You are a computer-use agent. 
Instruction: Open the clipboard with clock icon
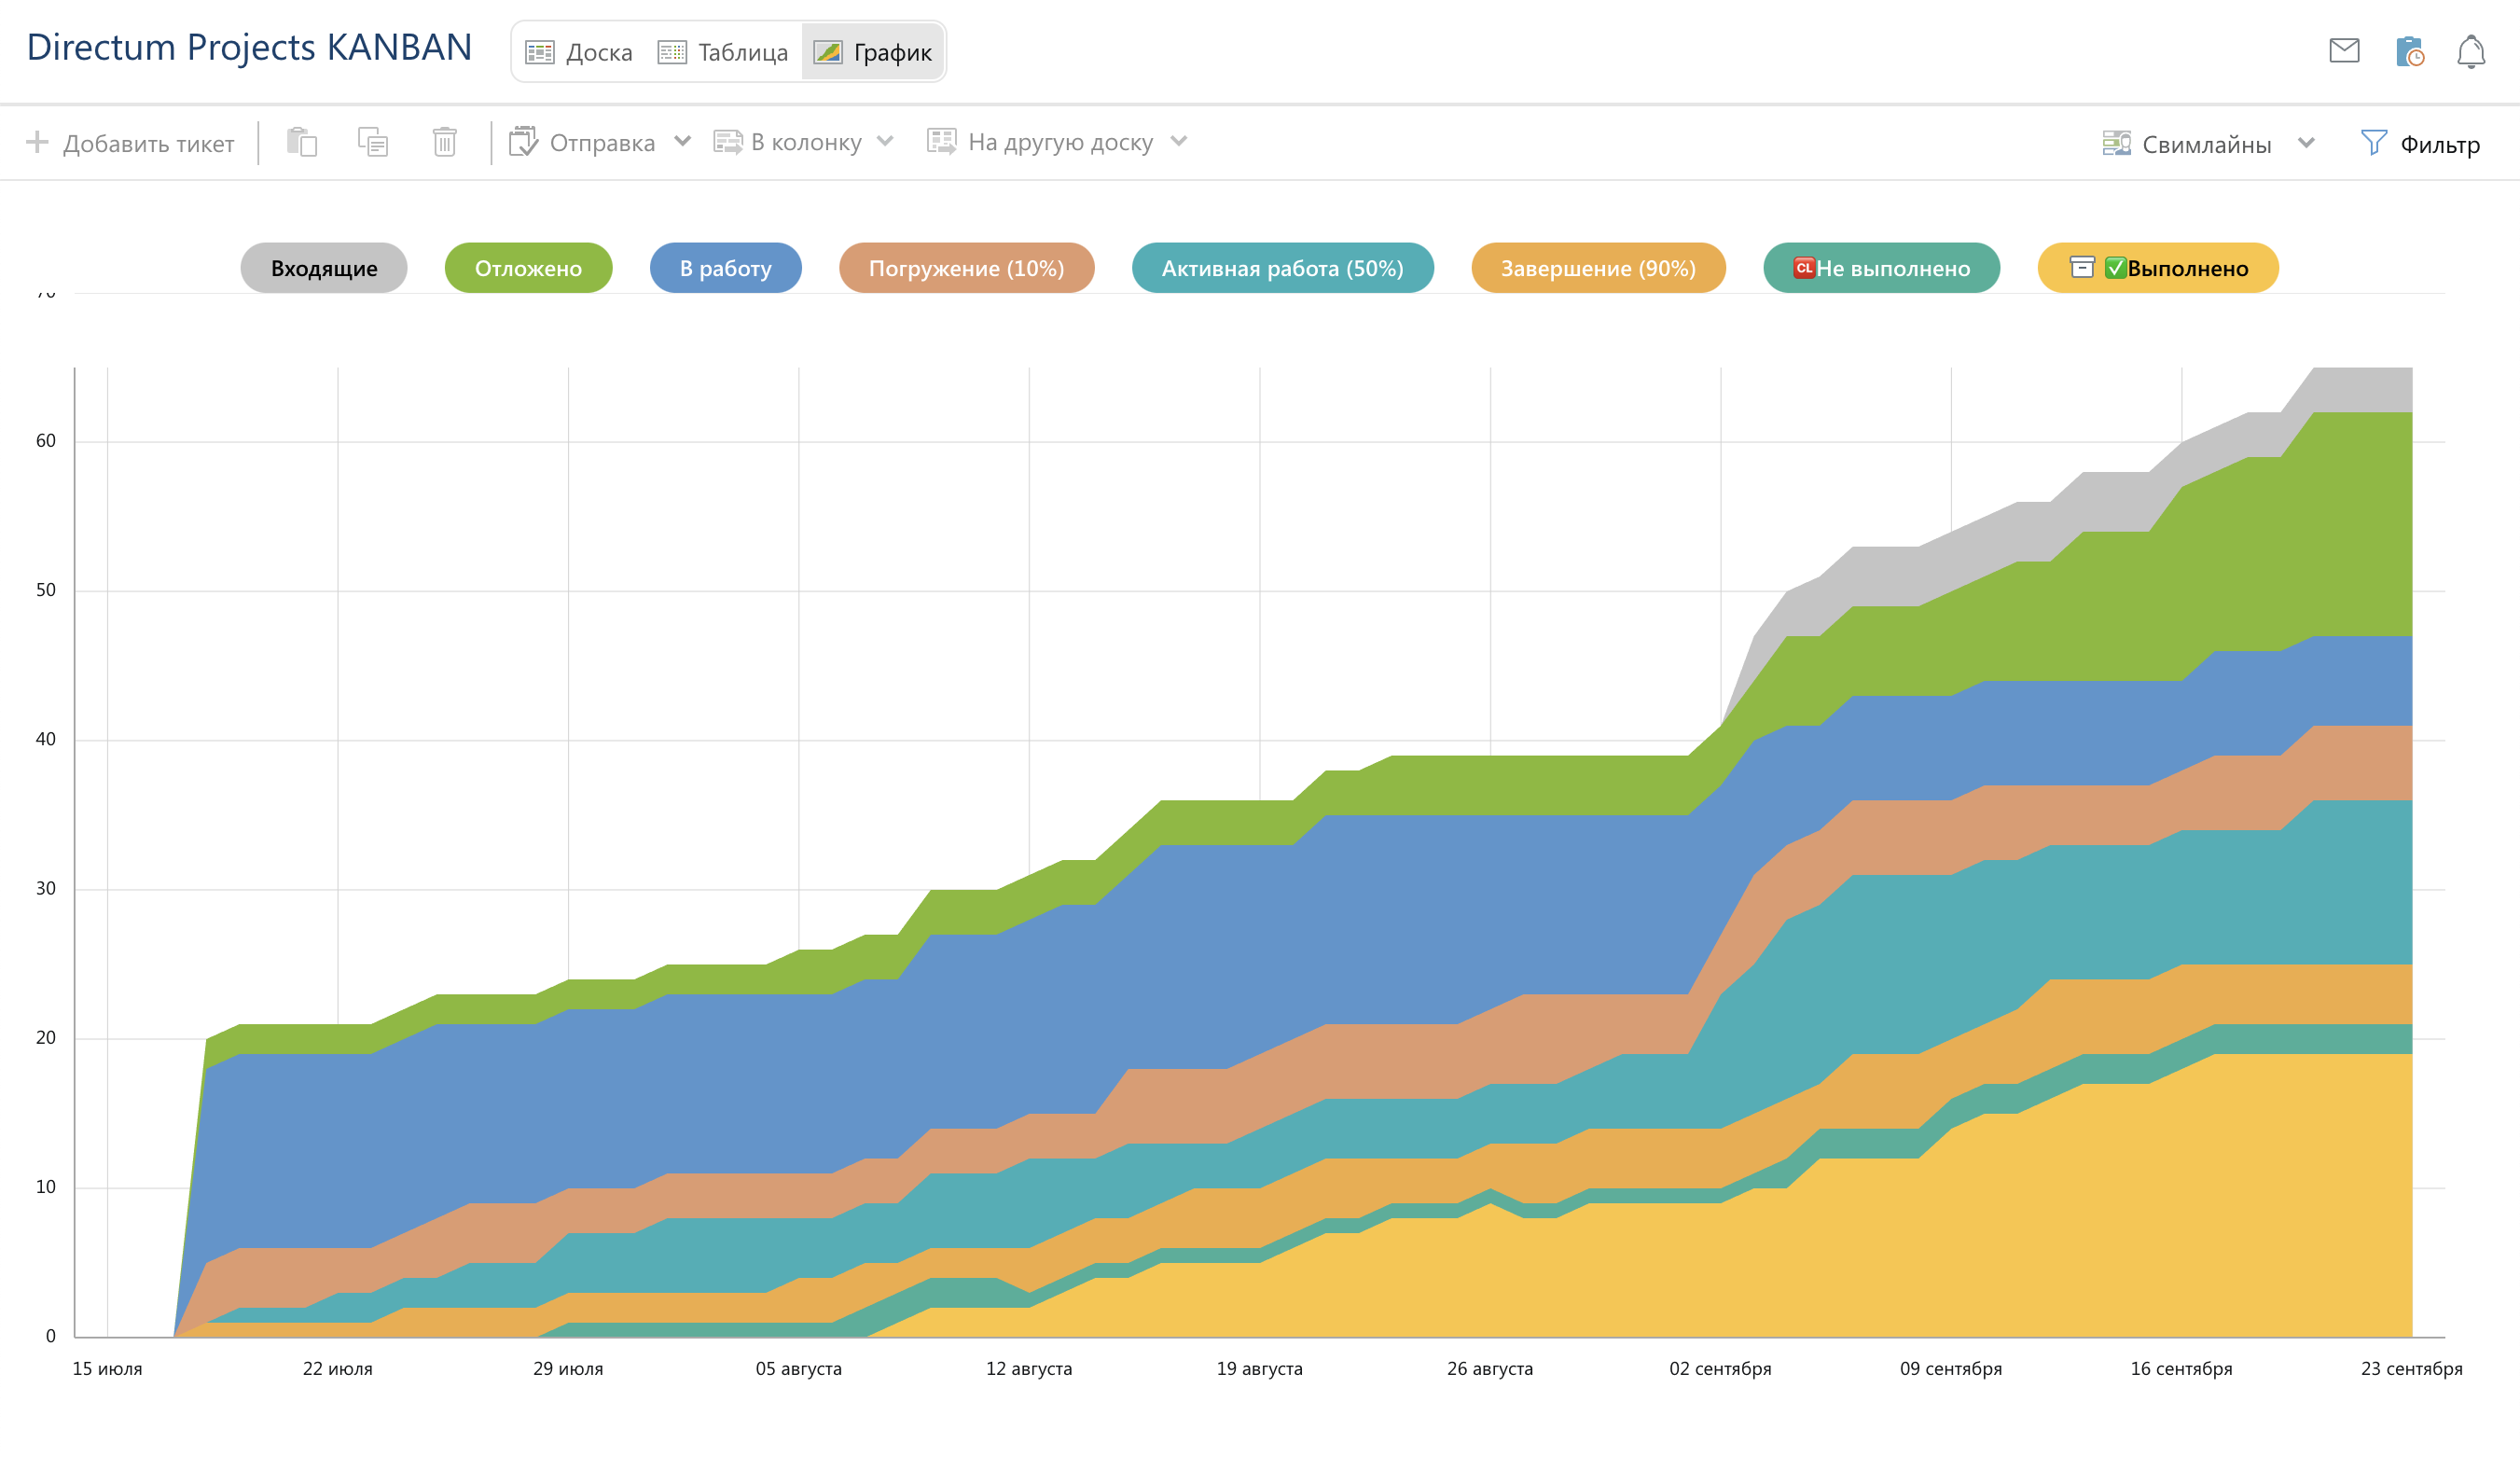click(2409, 51)
